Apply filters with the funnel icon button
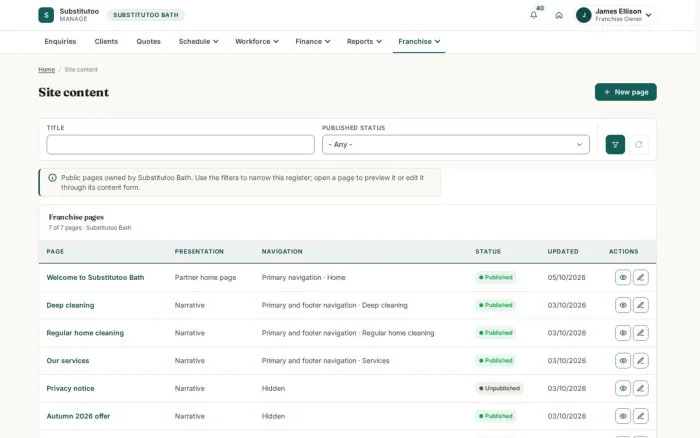Viewport: 700px width, 438px height. 615,145
